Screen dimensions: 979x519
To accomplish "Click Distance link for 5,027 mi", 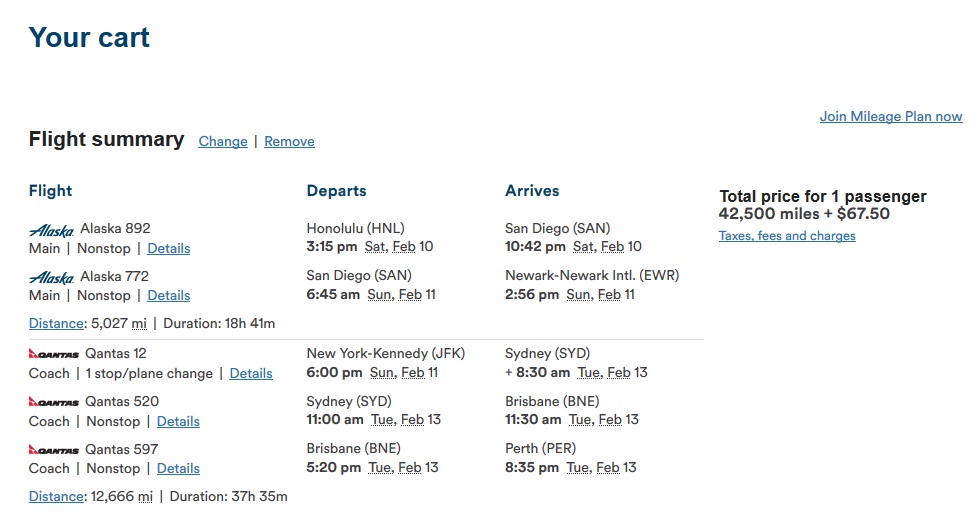I will point(56,323).
